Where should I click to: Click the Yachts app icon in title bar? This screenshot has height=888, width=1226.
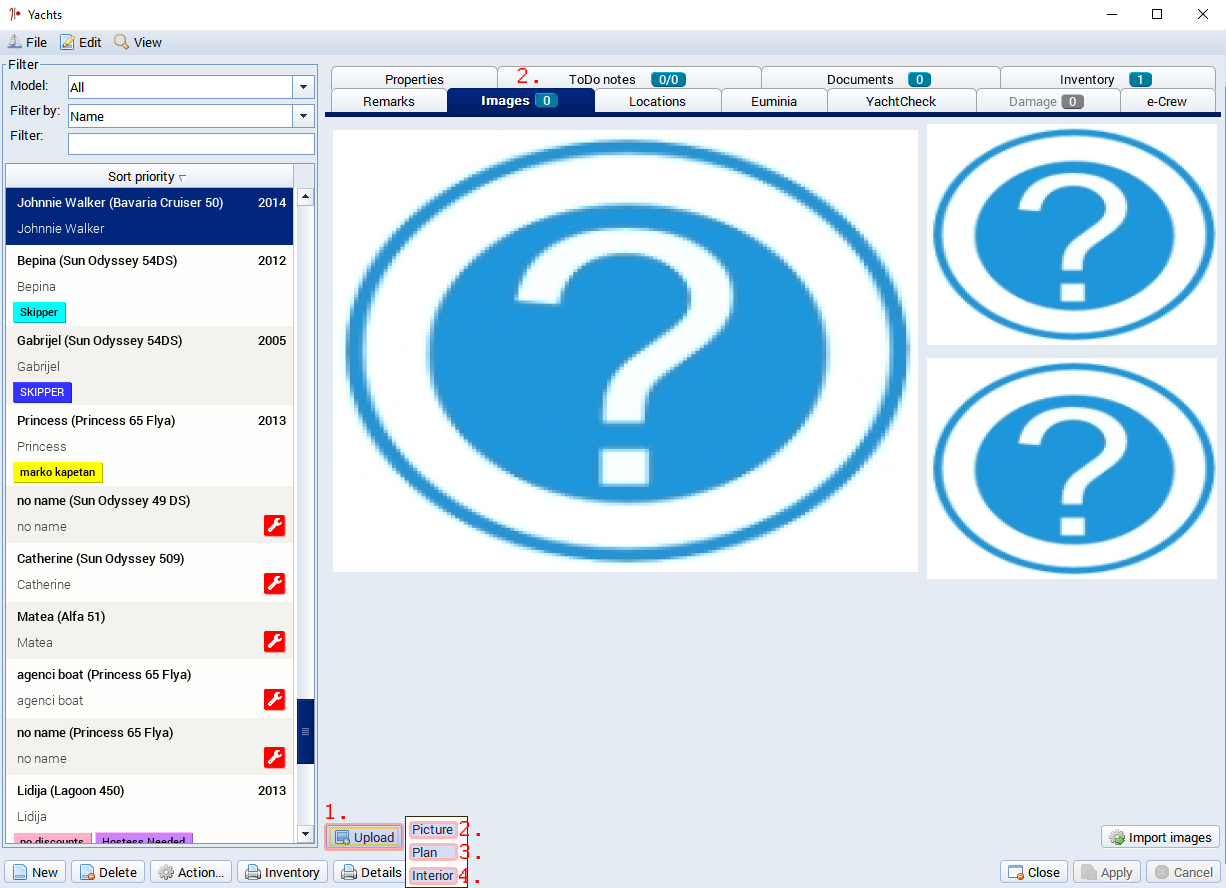[x=14, y=14]
